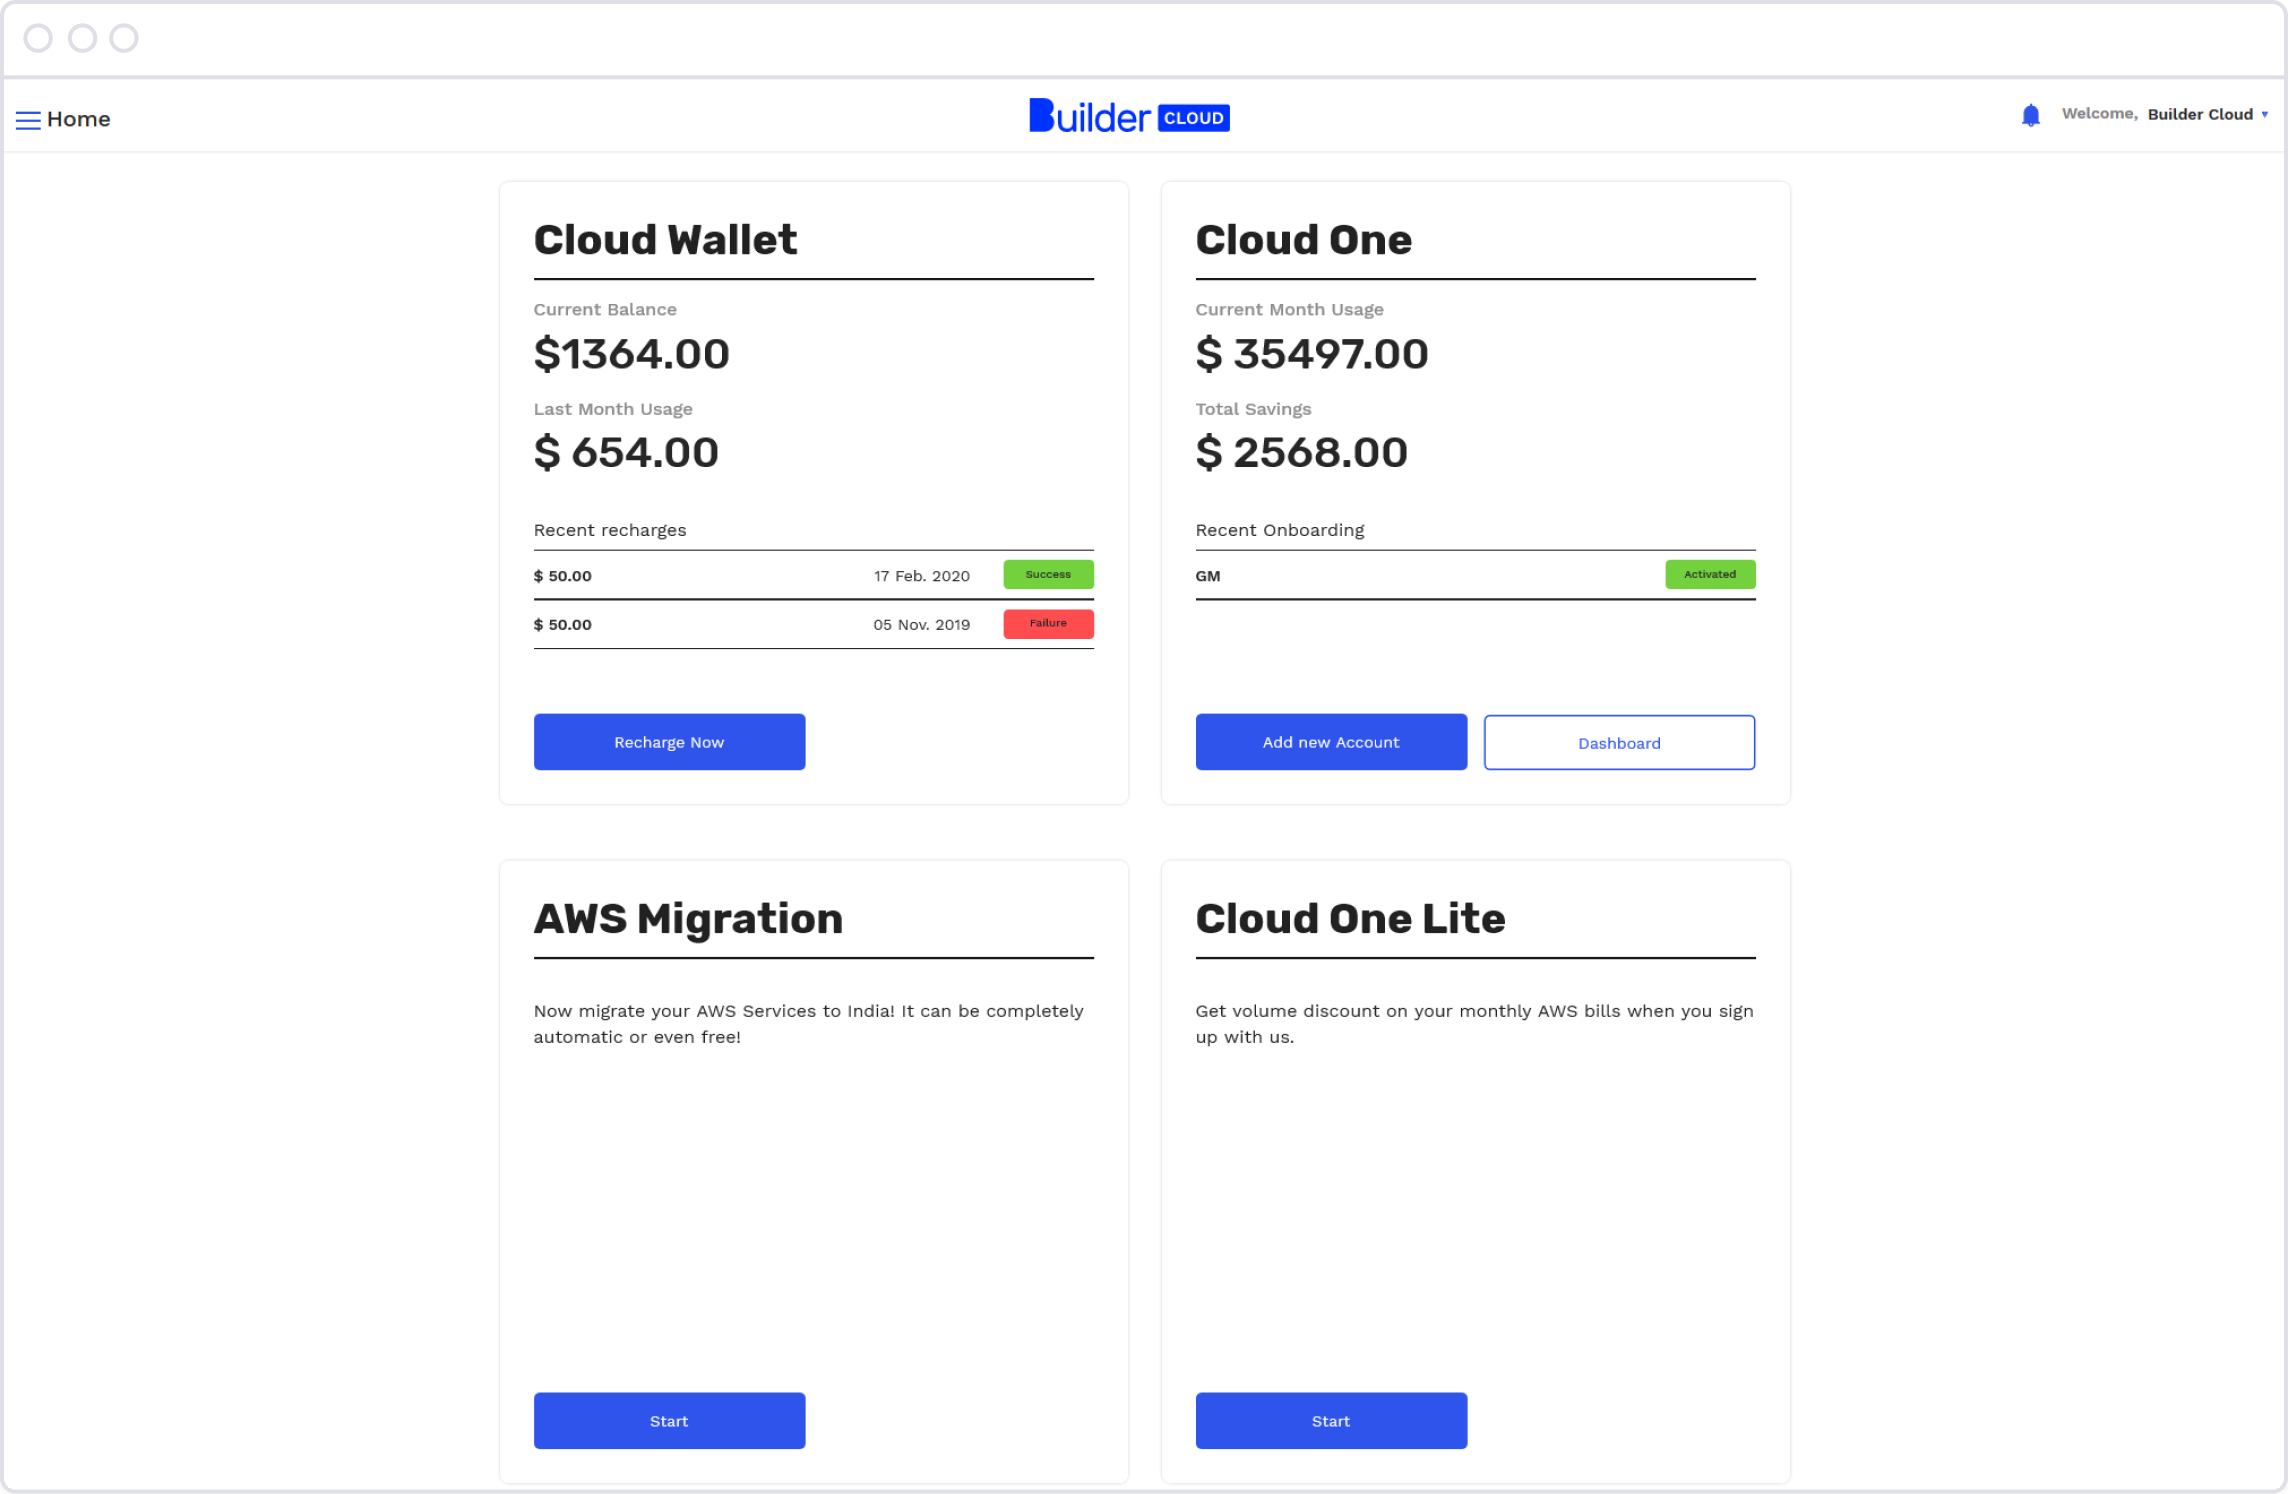Click the Home label in header
Image resolution: width=2288 pixels, height=1494 pixels.
[x=79, y=119]
